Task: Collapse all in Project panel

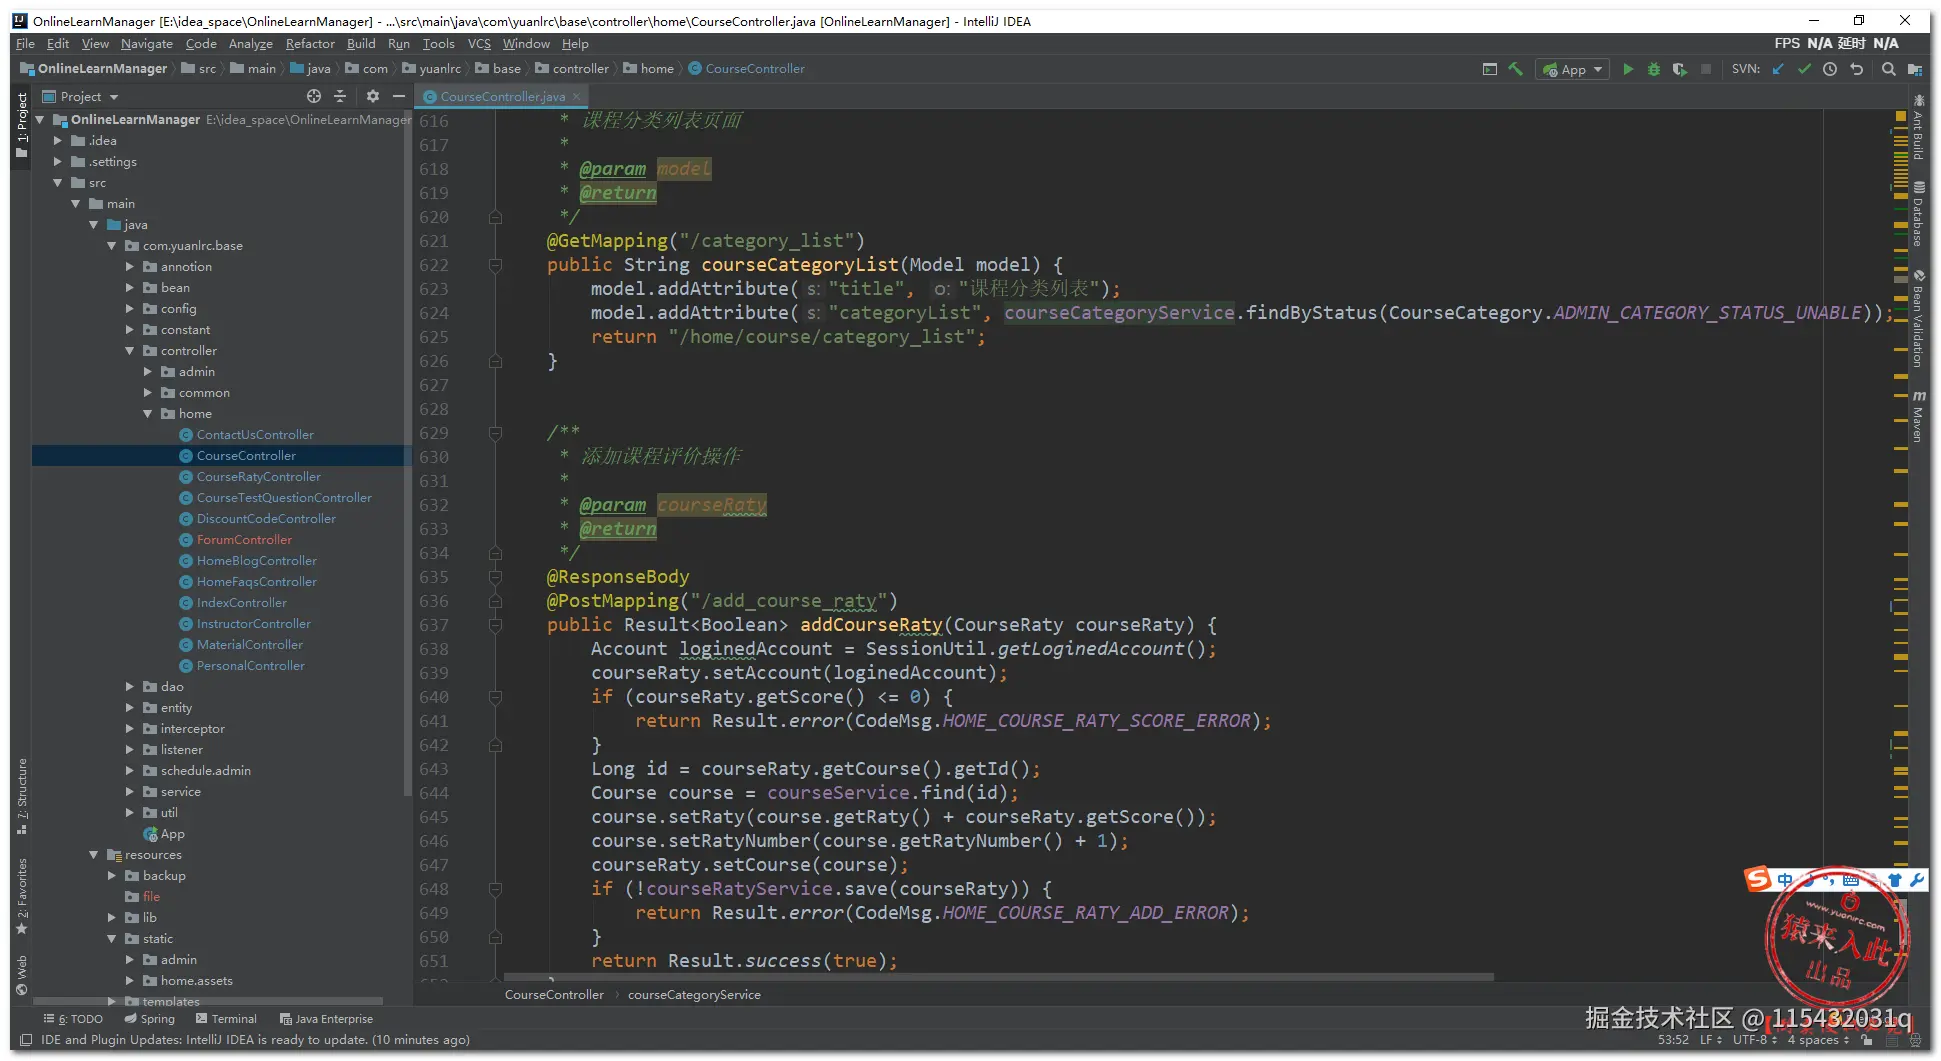Action: coord(340,96)
